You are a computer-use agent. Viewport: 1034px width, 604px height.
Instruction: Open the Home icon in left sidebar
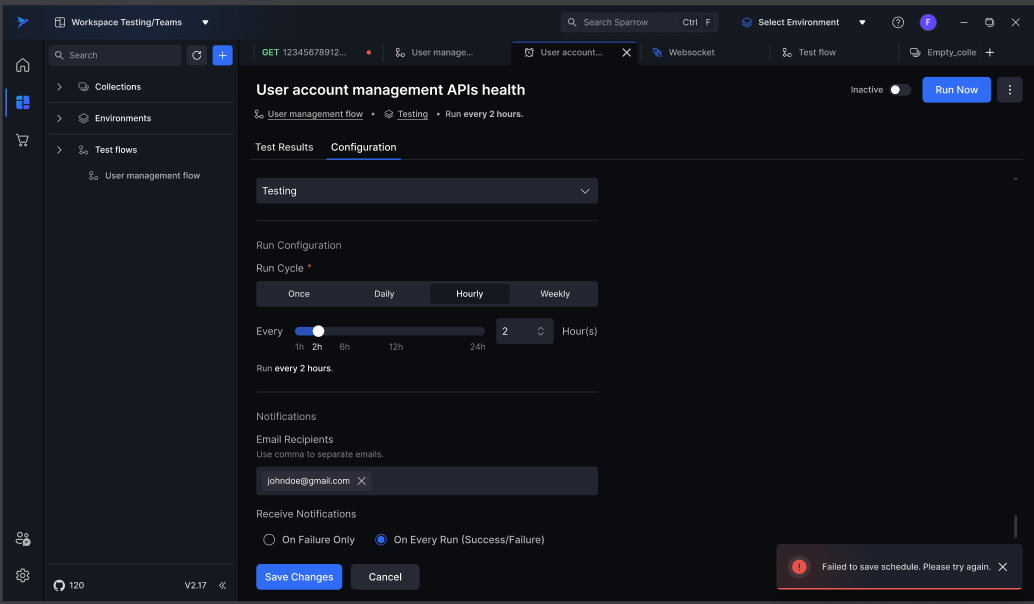point(22,65)
